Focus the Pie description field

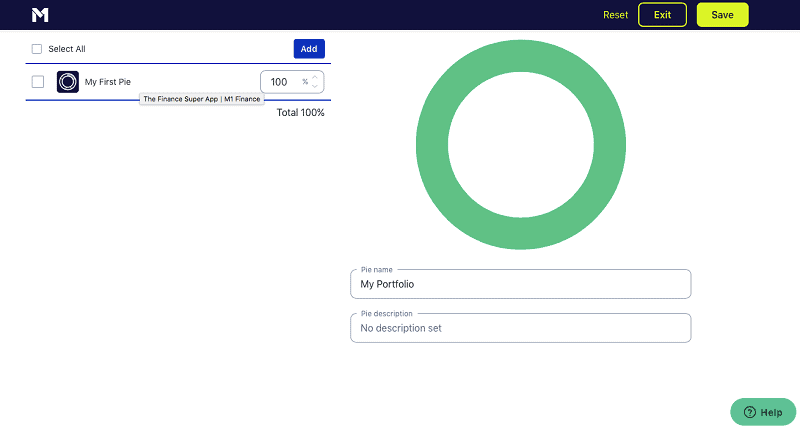tap(520, 328)
